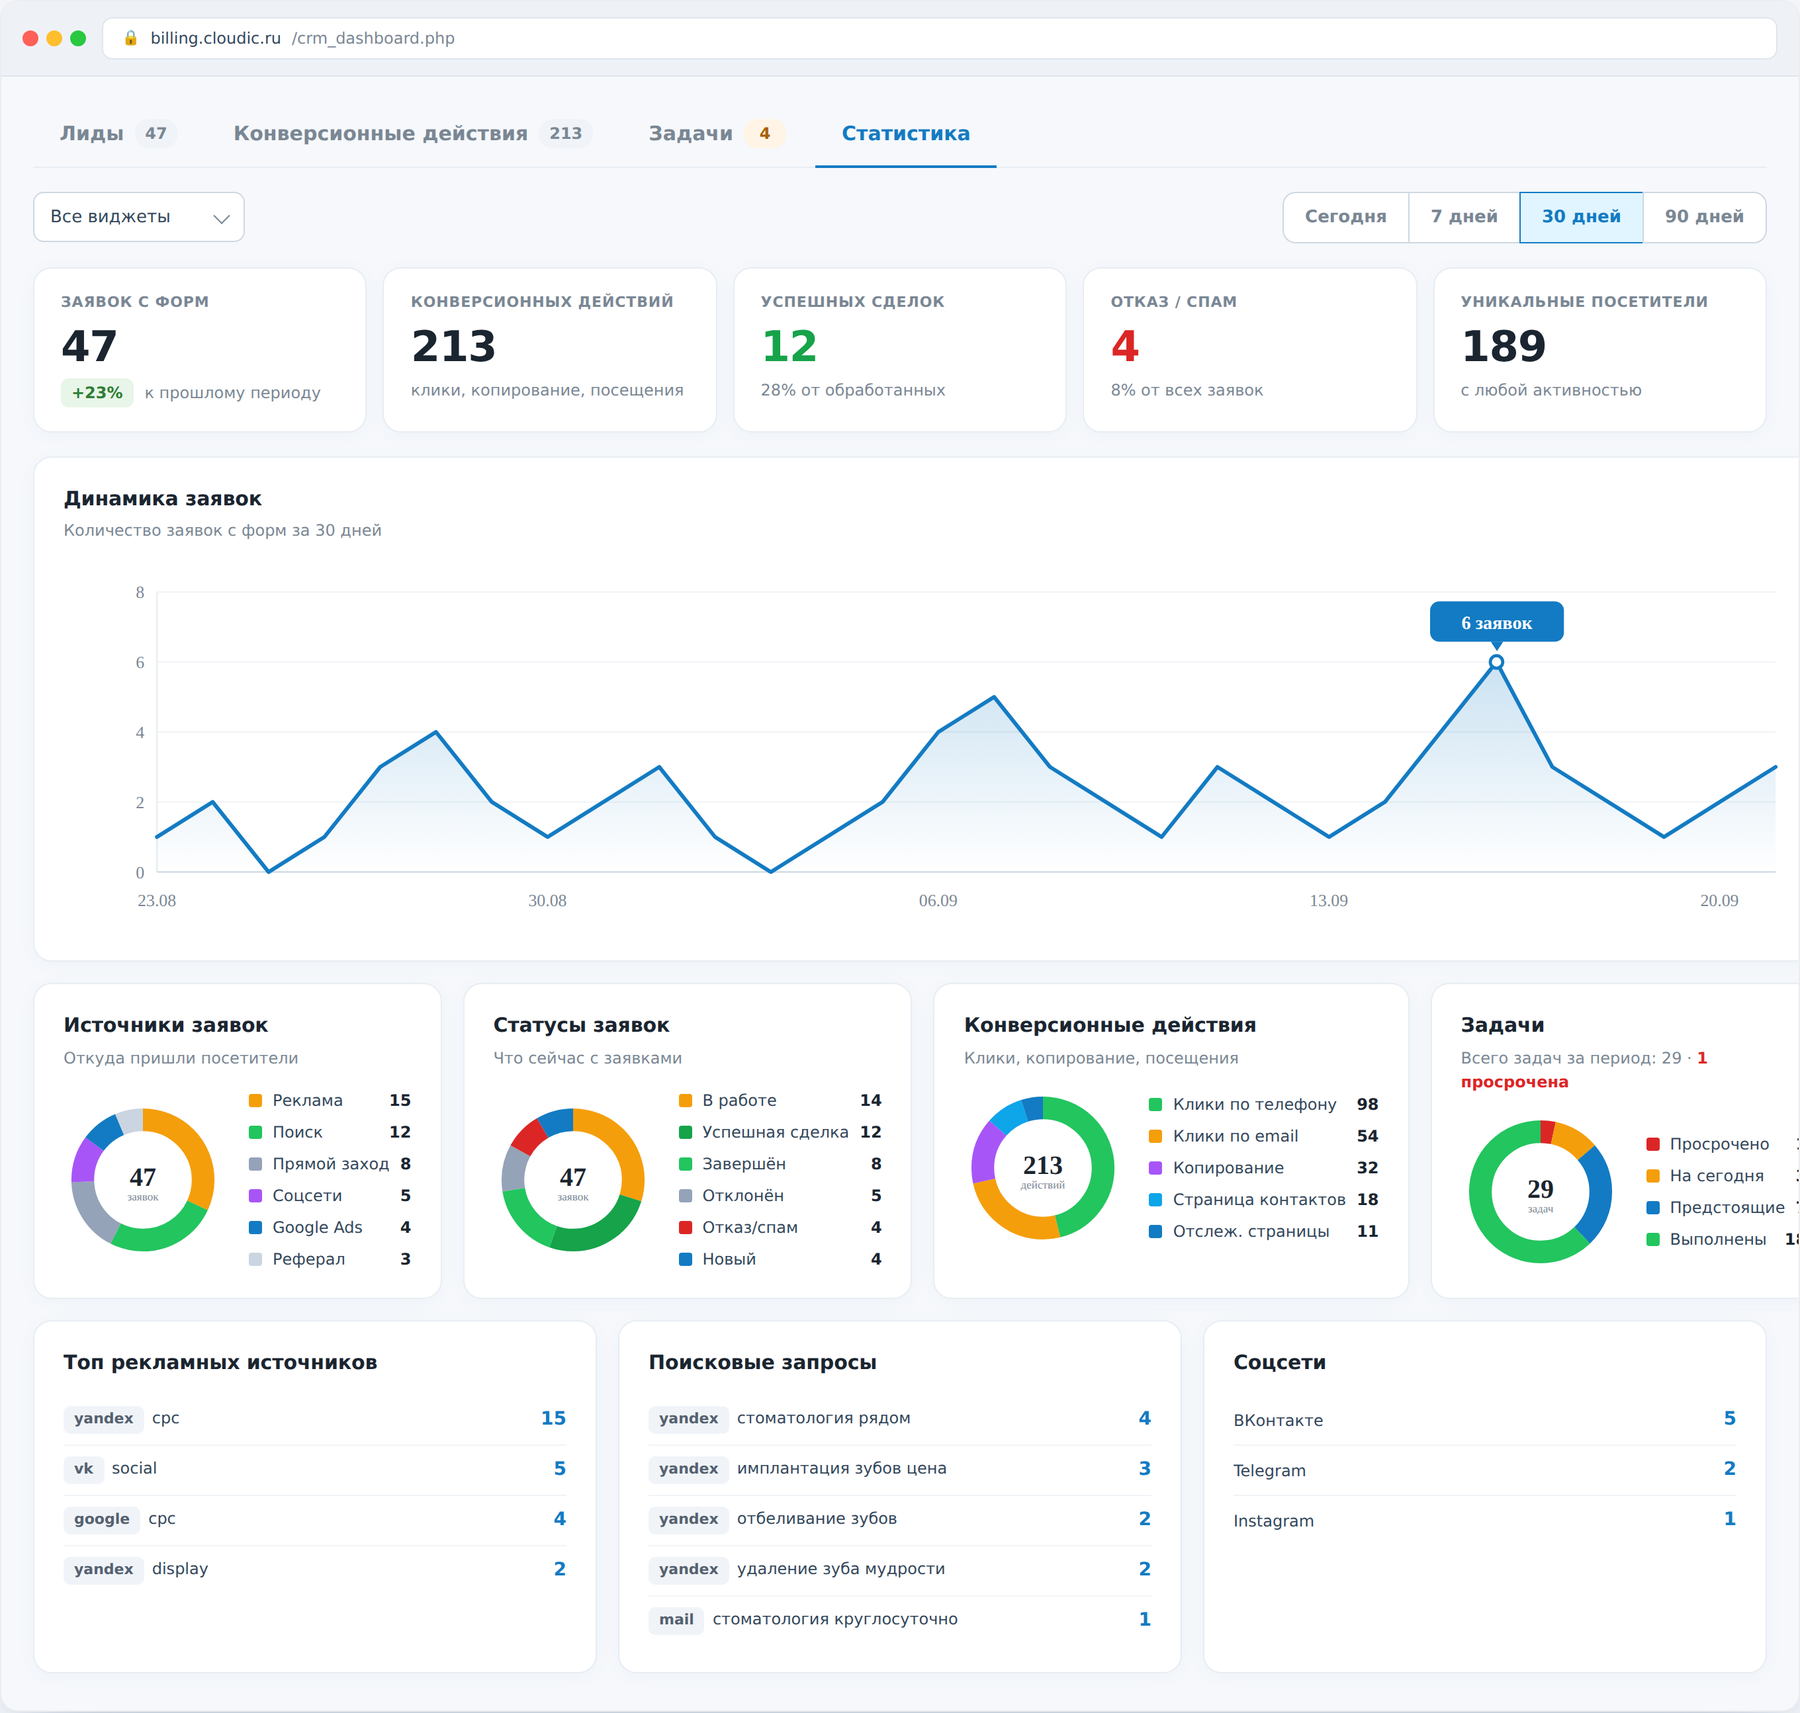The height and width of the screenshot is (1713, 1800).
Task: Click Страница контактов legend entry
Action: [1264, 1199]
